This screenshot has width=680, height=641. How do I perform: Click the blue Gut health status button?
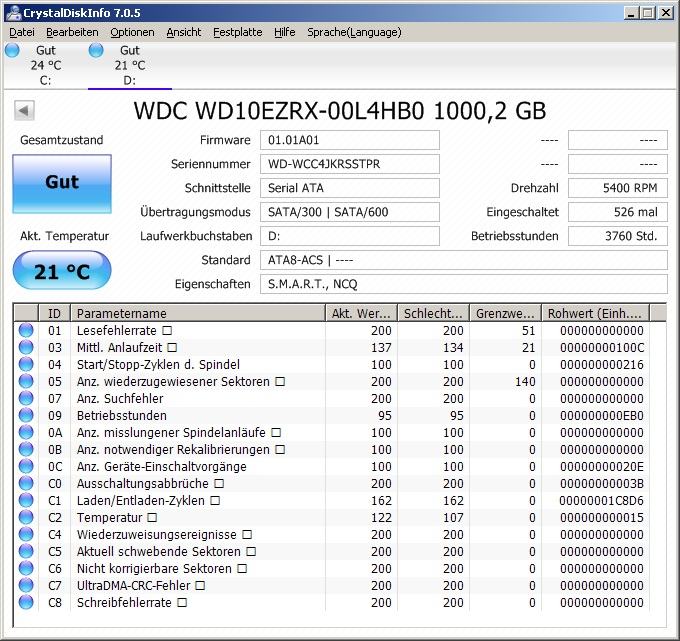coord(62,184)
